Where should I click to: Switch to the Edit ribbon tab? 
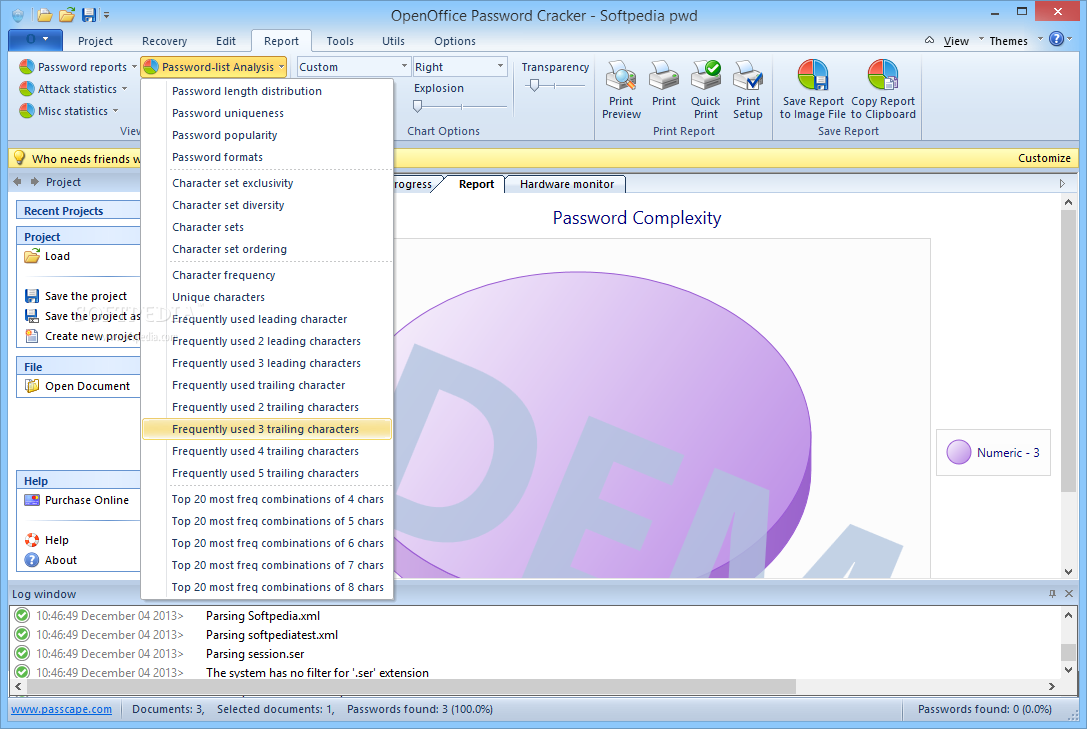coord(225,41)
